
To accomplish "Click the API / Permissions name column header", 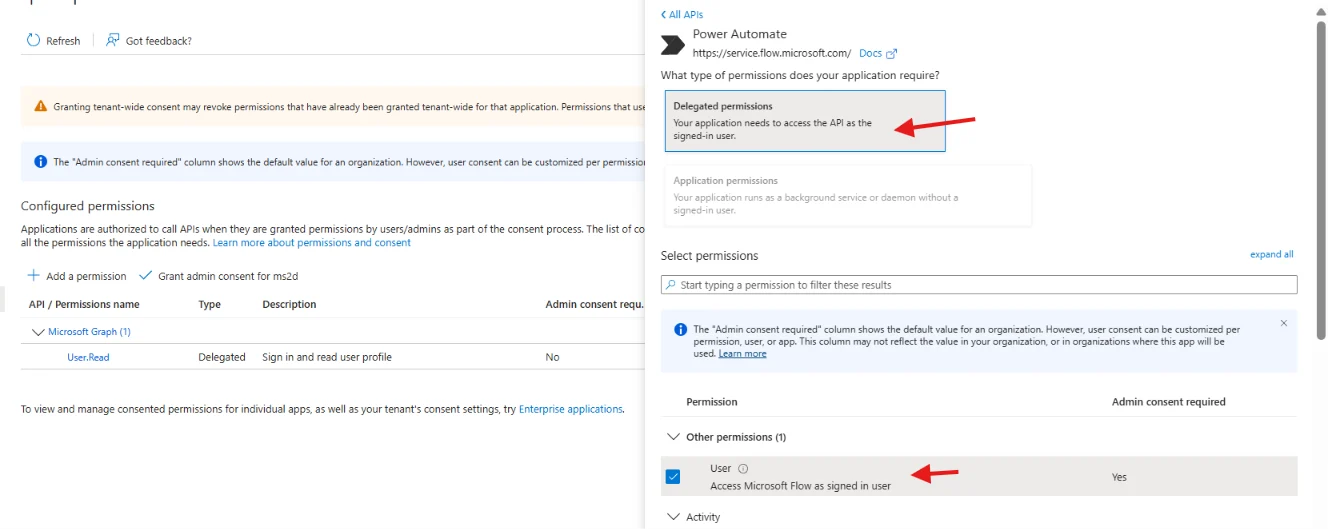I will tap(84, 304).
